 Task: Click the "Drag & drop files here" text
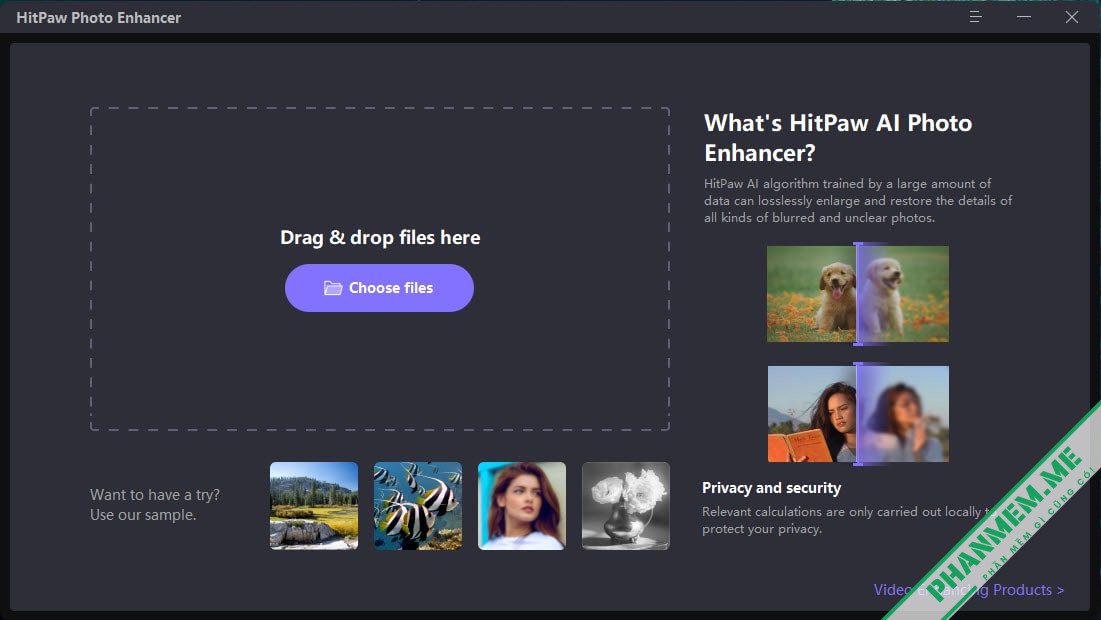click(x=380, y=237)
